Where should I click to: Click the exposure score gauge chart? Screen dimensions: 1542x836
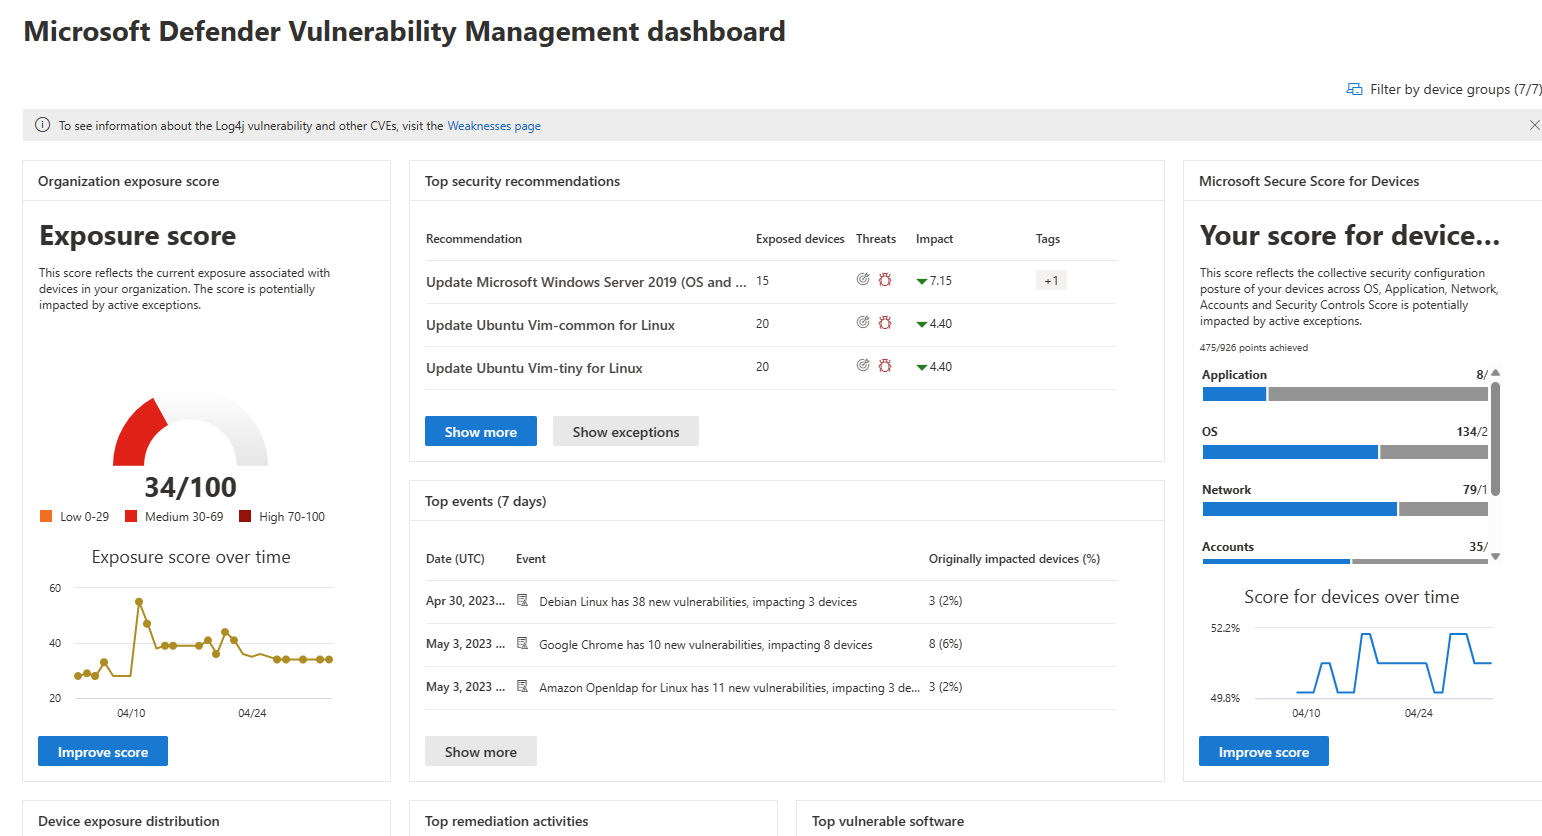point(190,430)
